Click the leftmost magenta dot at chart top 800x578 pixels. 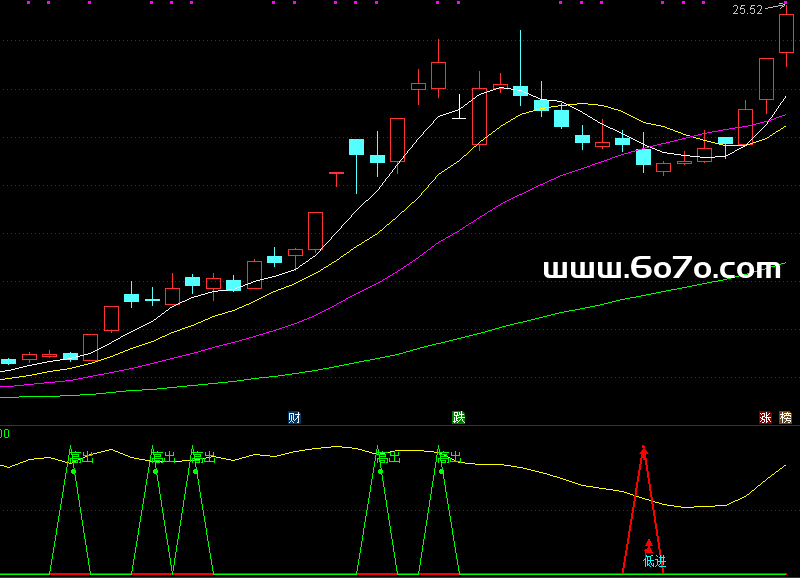tap(27, 3)
